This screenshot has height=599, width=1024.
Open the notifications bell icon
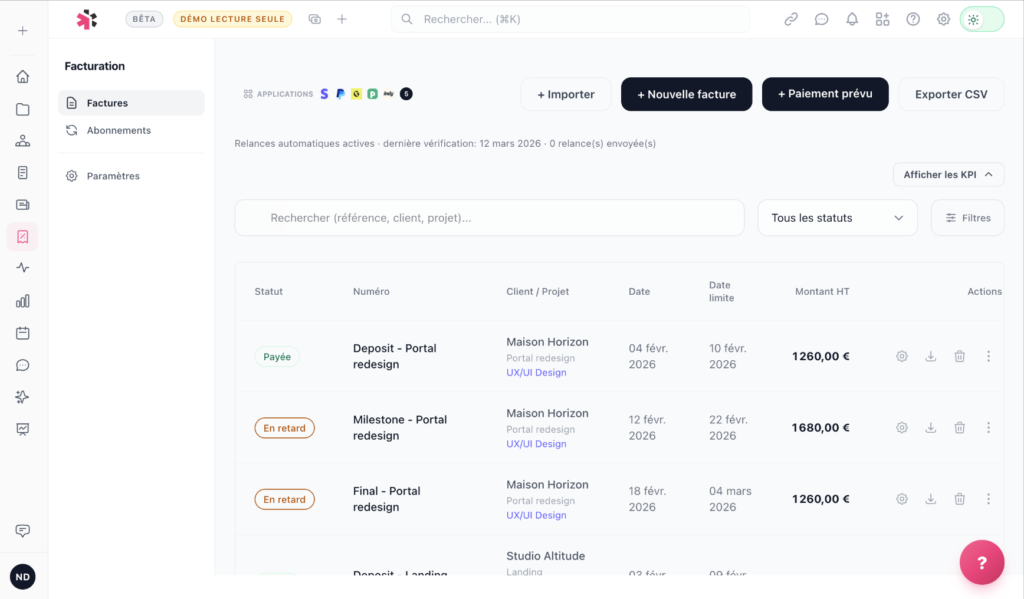click(852, 19)
